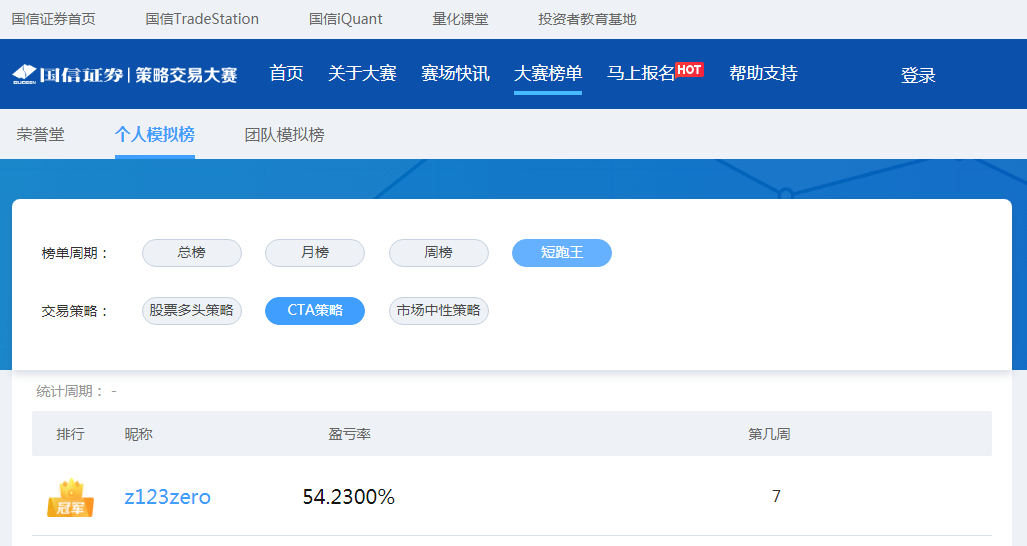Switch to the 个人模拟榜 tab
Screen dimensions: 1027x546
tap(155, 135)
